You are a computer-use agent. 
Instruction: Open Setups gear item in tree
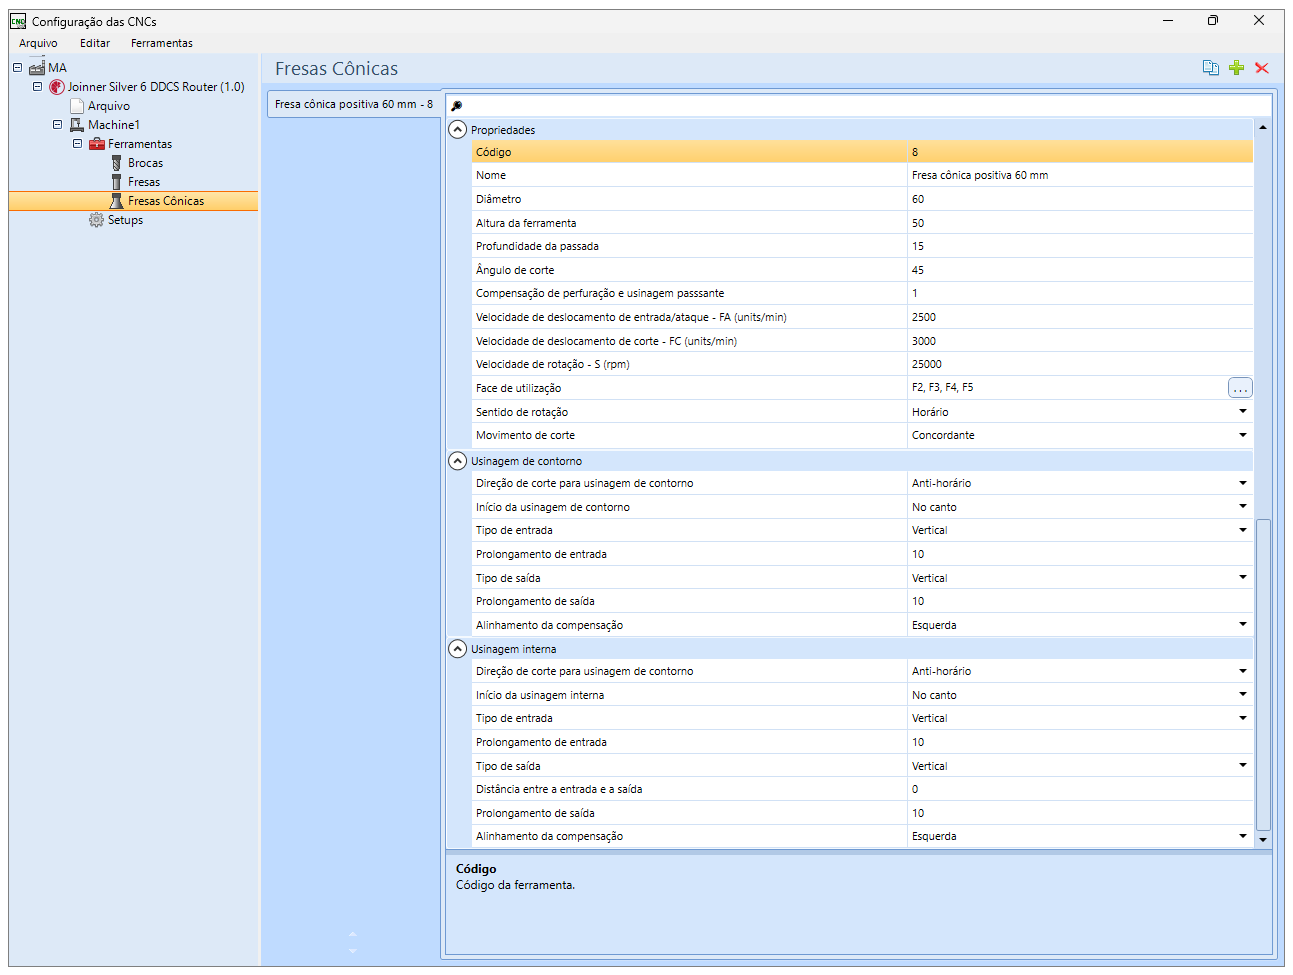[125, 220]
